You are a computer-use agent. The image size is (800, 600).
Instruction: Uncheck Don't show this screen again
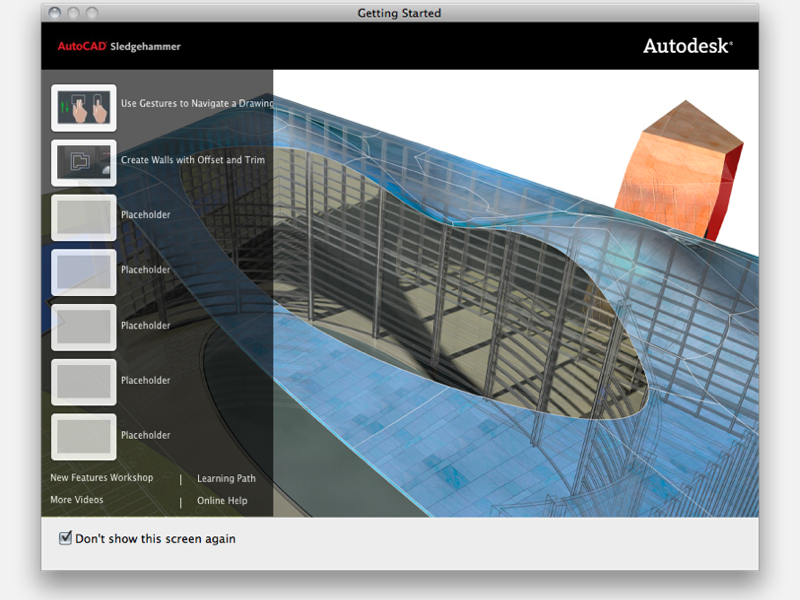65,538
